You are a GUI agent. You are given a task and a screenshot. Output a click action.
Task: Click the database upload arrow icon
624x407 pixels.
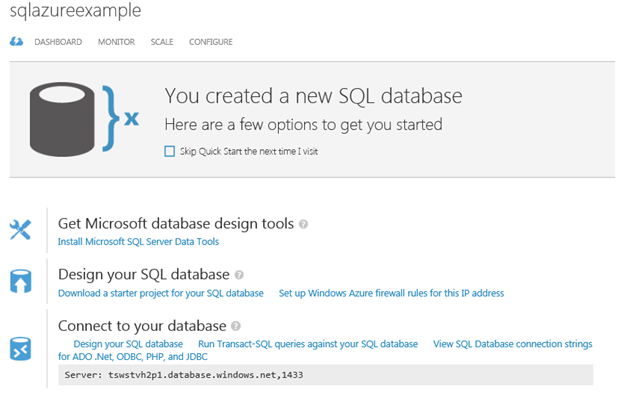pos(20,281)
